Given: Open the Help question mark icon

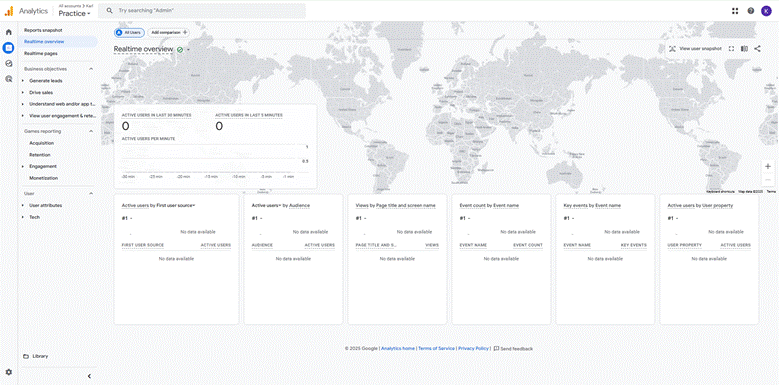Looking at the screenshot, I should (751, 11).
